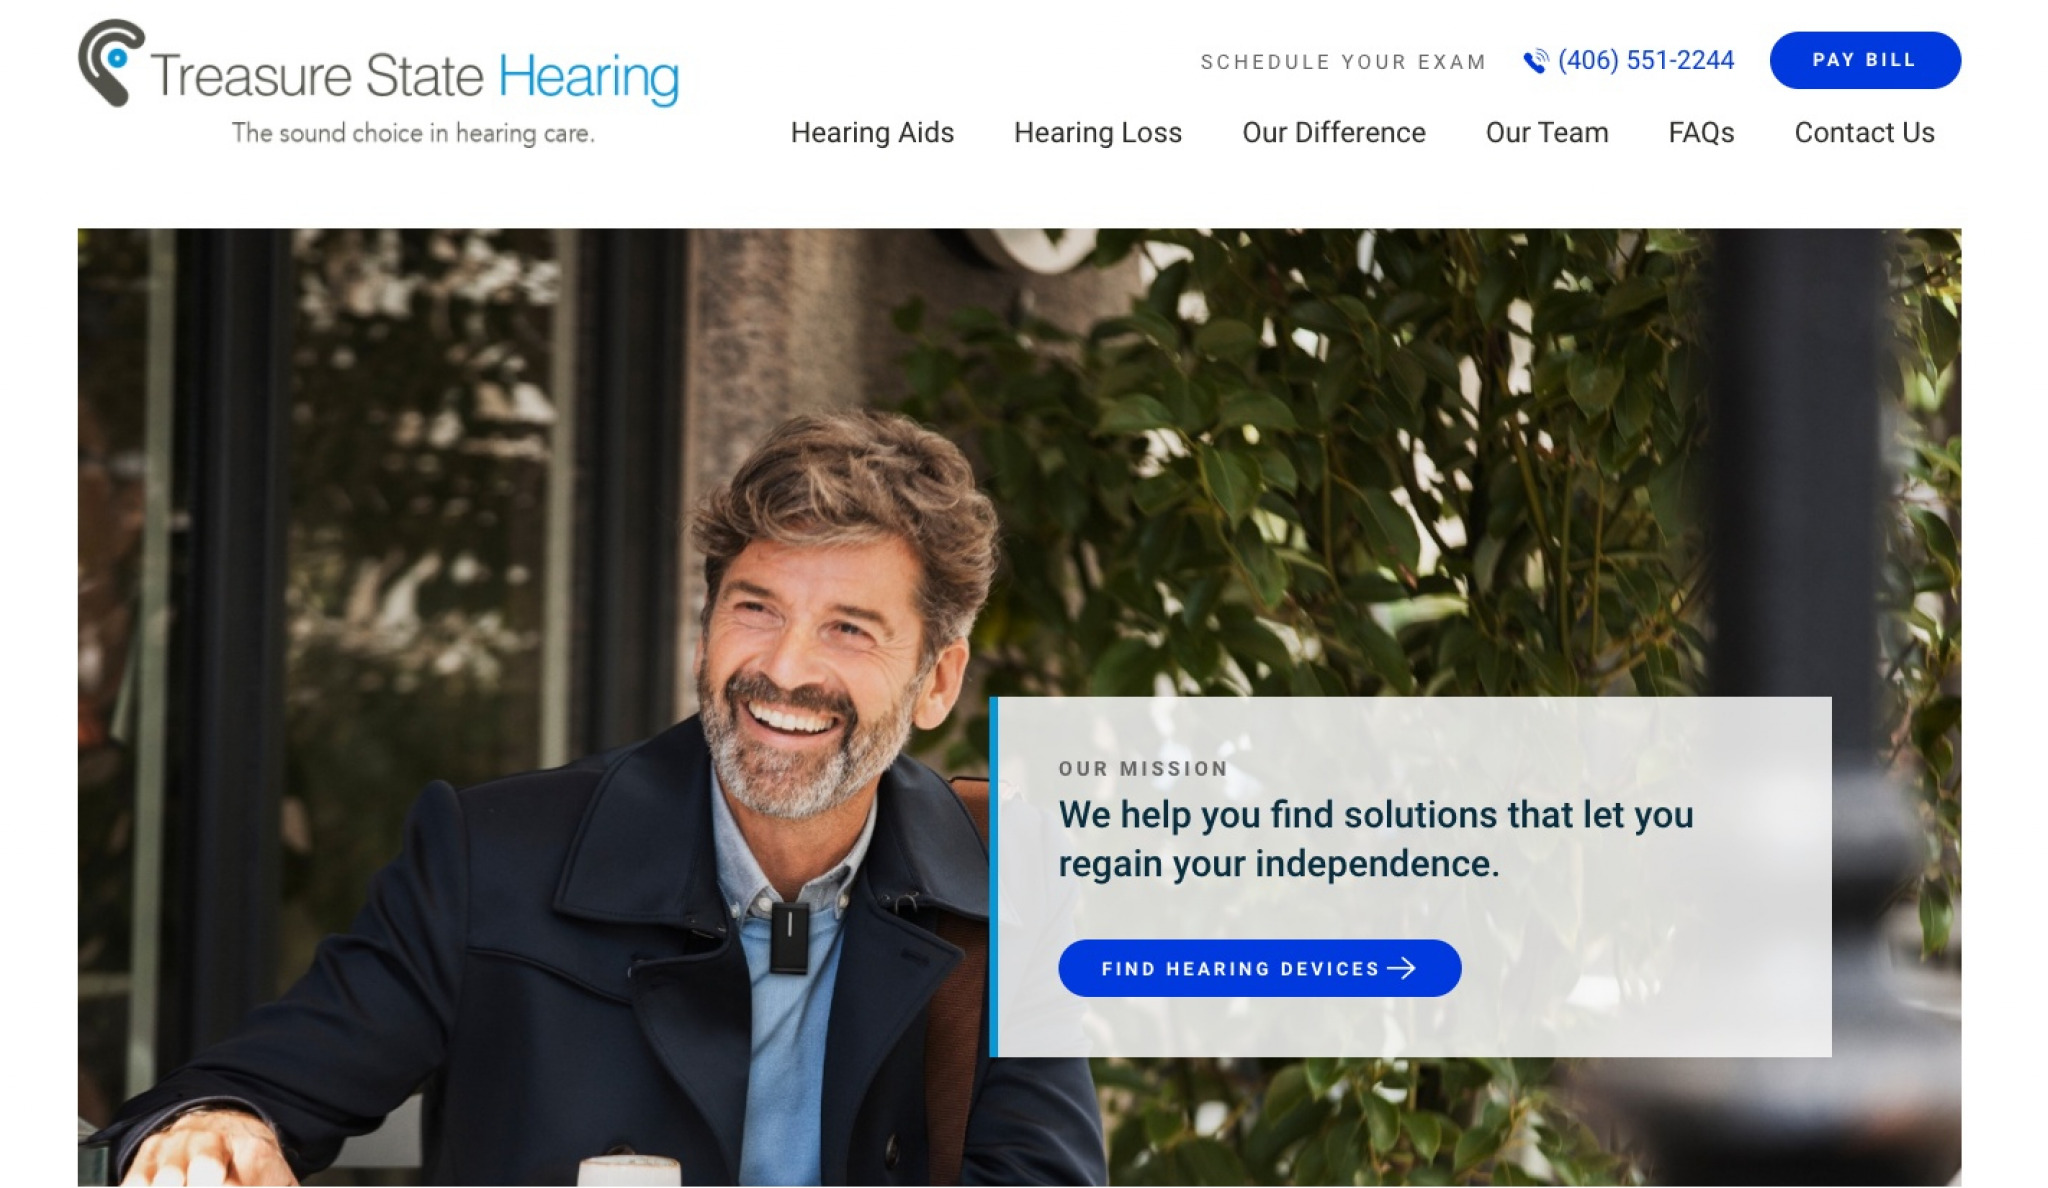Call the (406) 551-2244 phone link
Viewport: 2048px width, 1188px height.
[1645, 61]
